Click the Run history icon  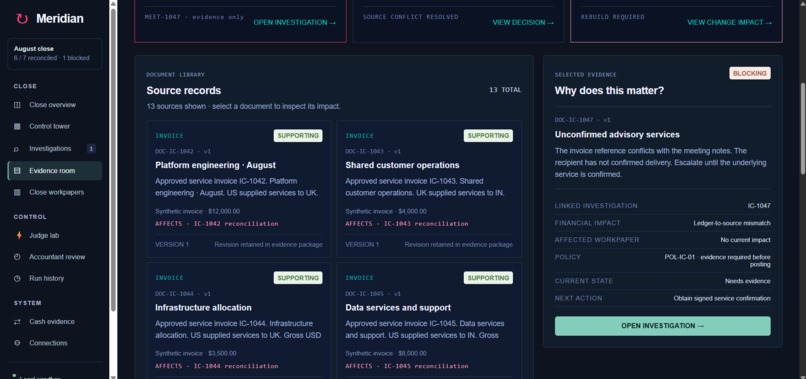tap(17, 279)
